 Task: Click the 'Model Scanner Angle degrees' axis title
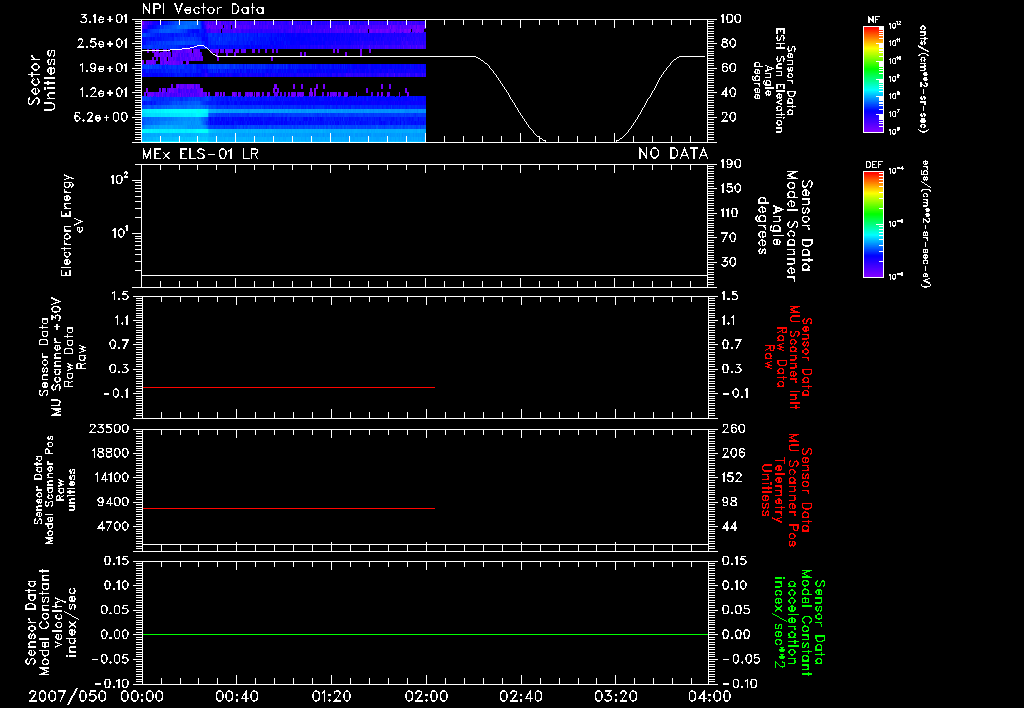(x=784, y=226)
